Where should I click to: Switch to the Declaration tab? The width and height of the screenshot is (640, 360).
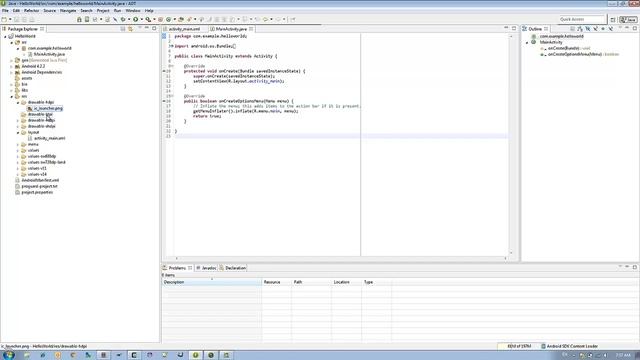233,268
